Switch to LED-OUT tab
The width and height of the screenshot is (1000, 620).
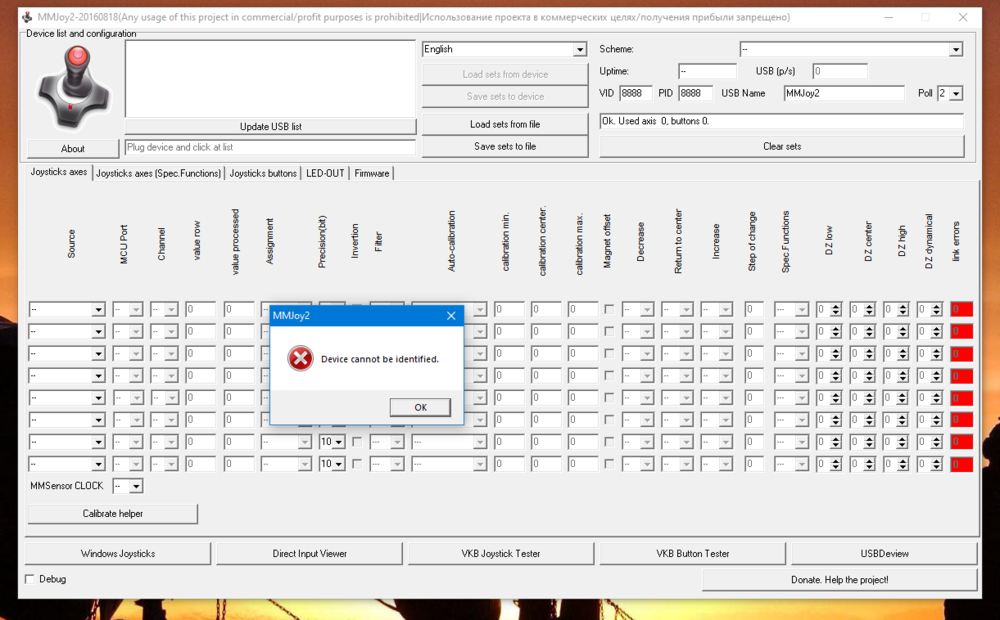(x=325, y=173)
